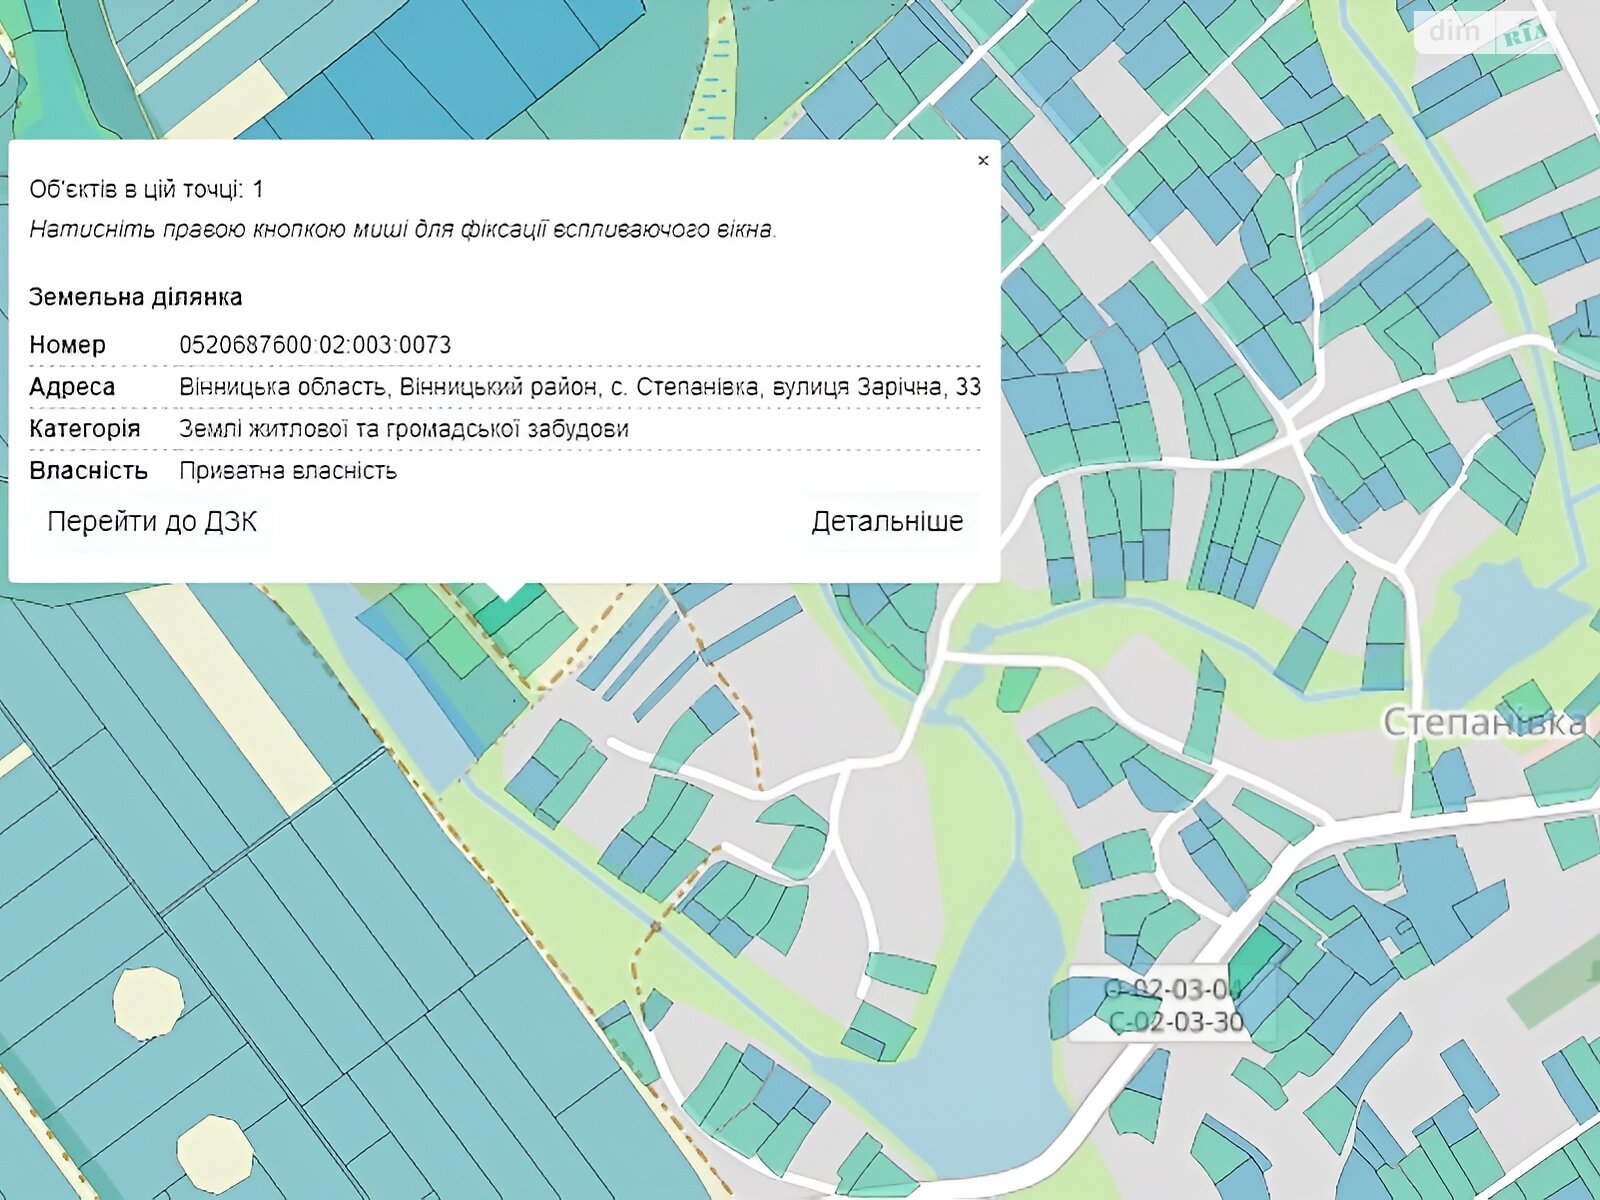The width and height of the screenshot is (1600, 1200).
Task: Click the 'Адреса' field label
Action: click(72, 387)
